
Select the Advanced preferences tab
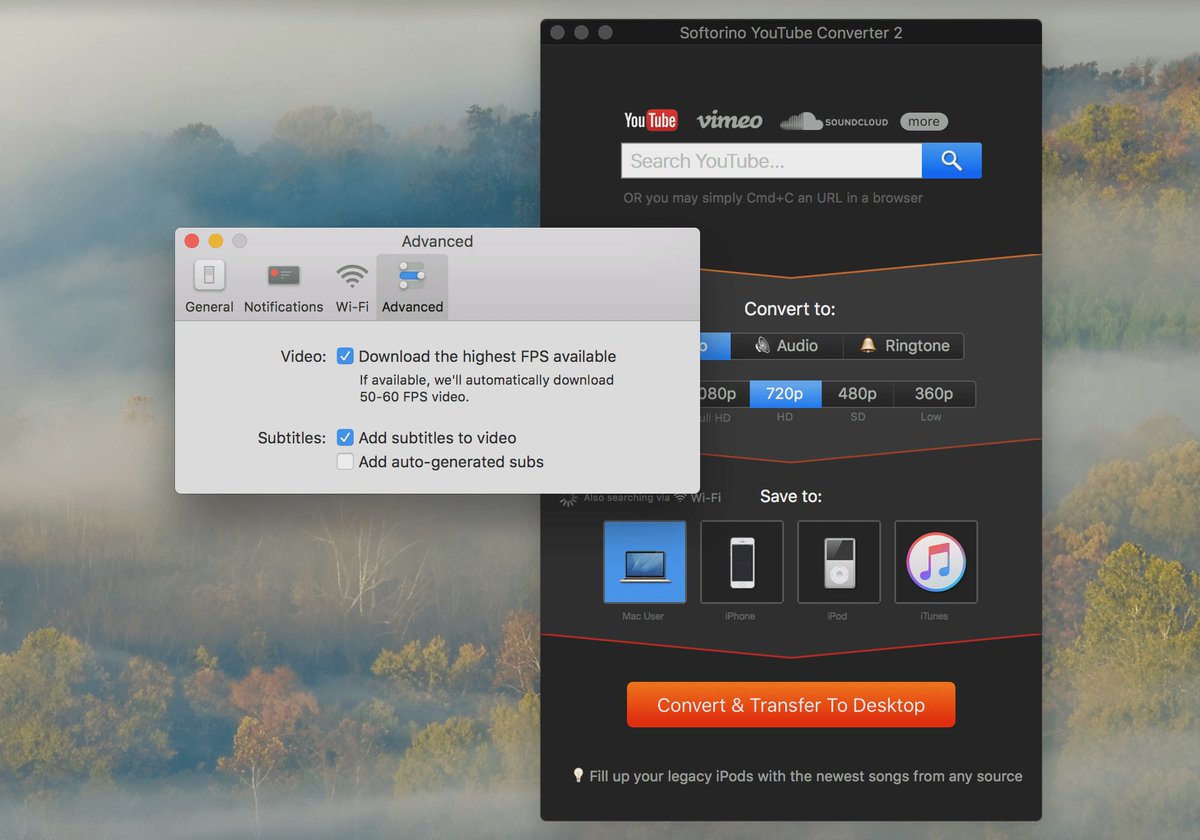click(412, 285)
